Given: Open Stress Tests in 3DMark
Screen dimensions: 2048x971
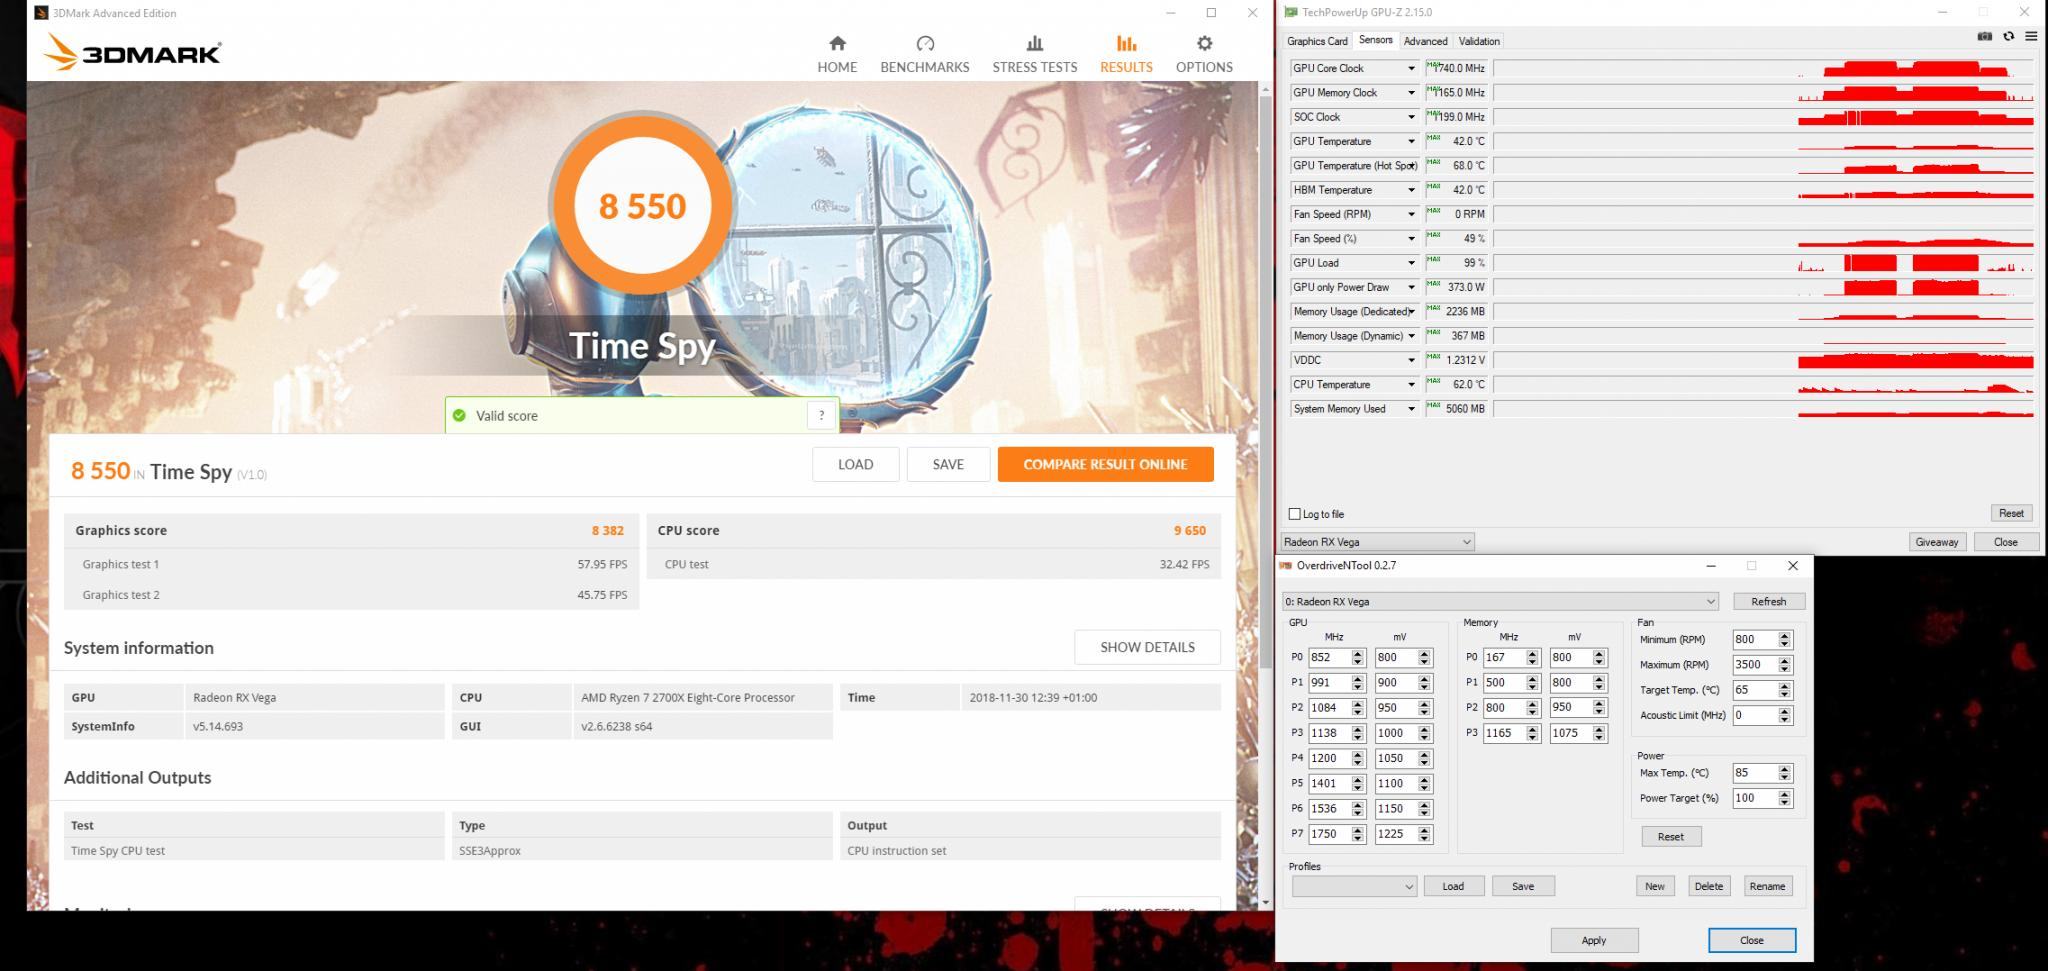Looking at the screenshot, I should [1034, 54].
